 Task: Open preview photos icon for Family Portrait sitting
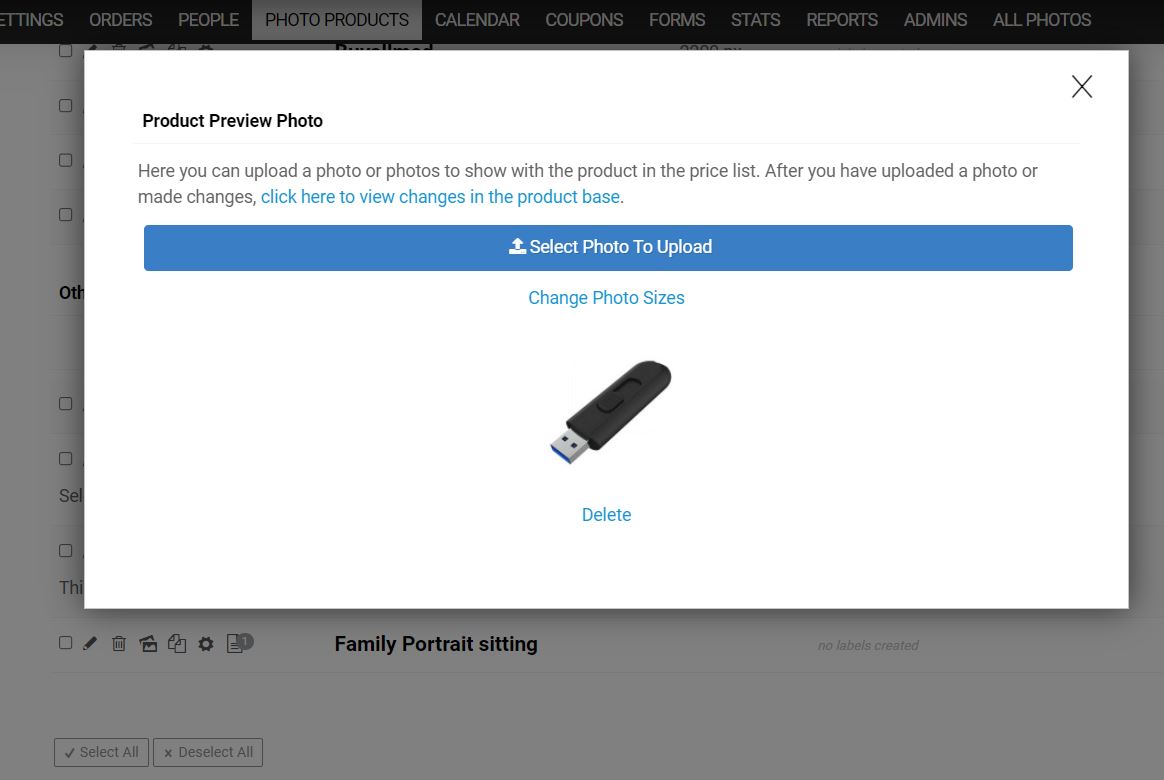(148, 643)
